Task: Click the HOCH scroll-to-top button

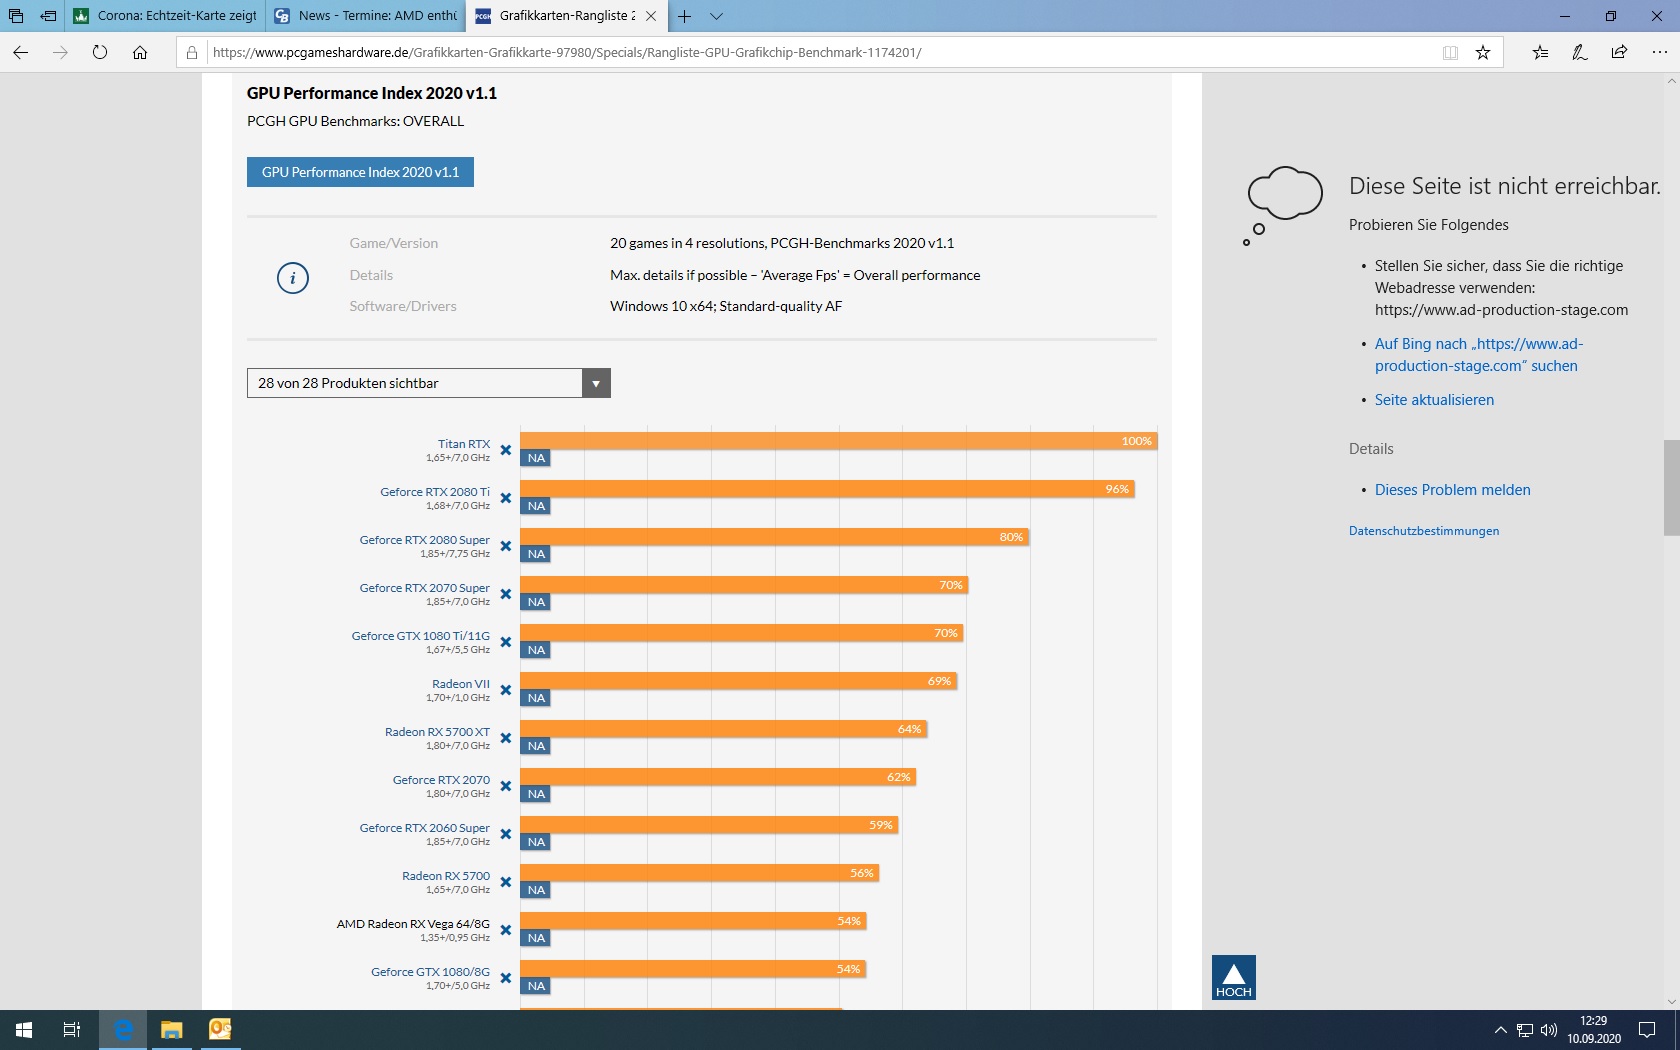Action: [x=1233, y=978]
